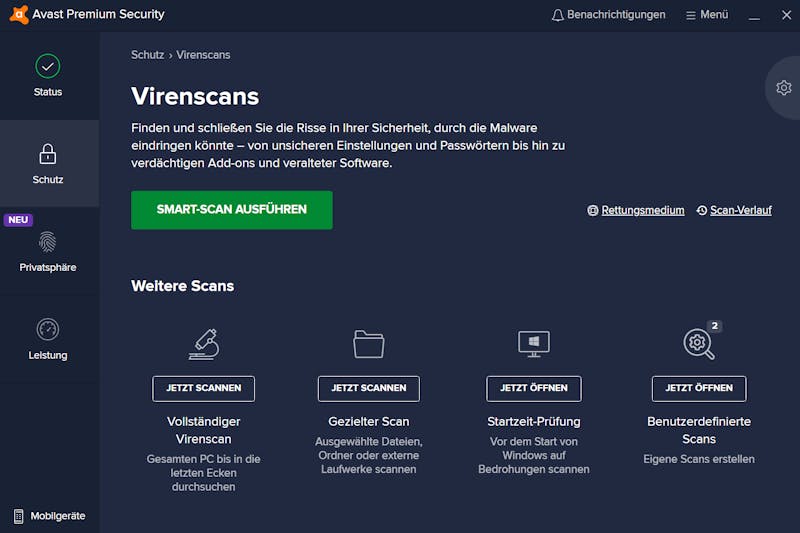The image size is (800, 533).
Task: Click JETZT ÖFFNEN for Benutzerdefinierte Scans
Action: point(699,389)
